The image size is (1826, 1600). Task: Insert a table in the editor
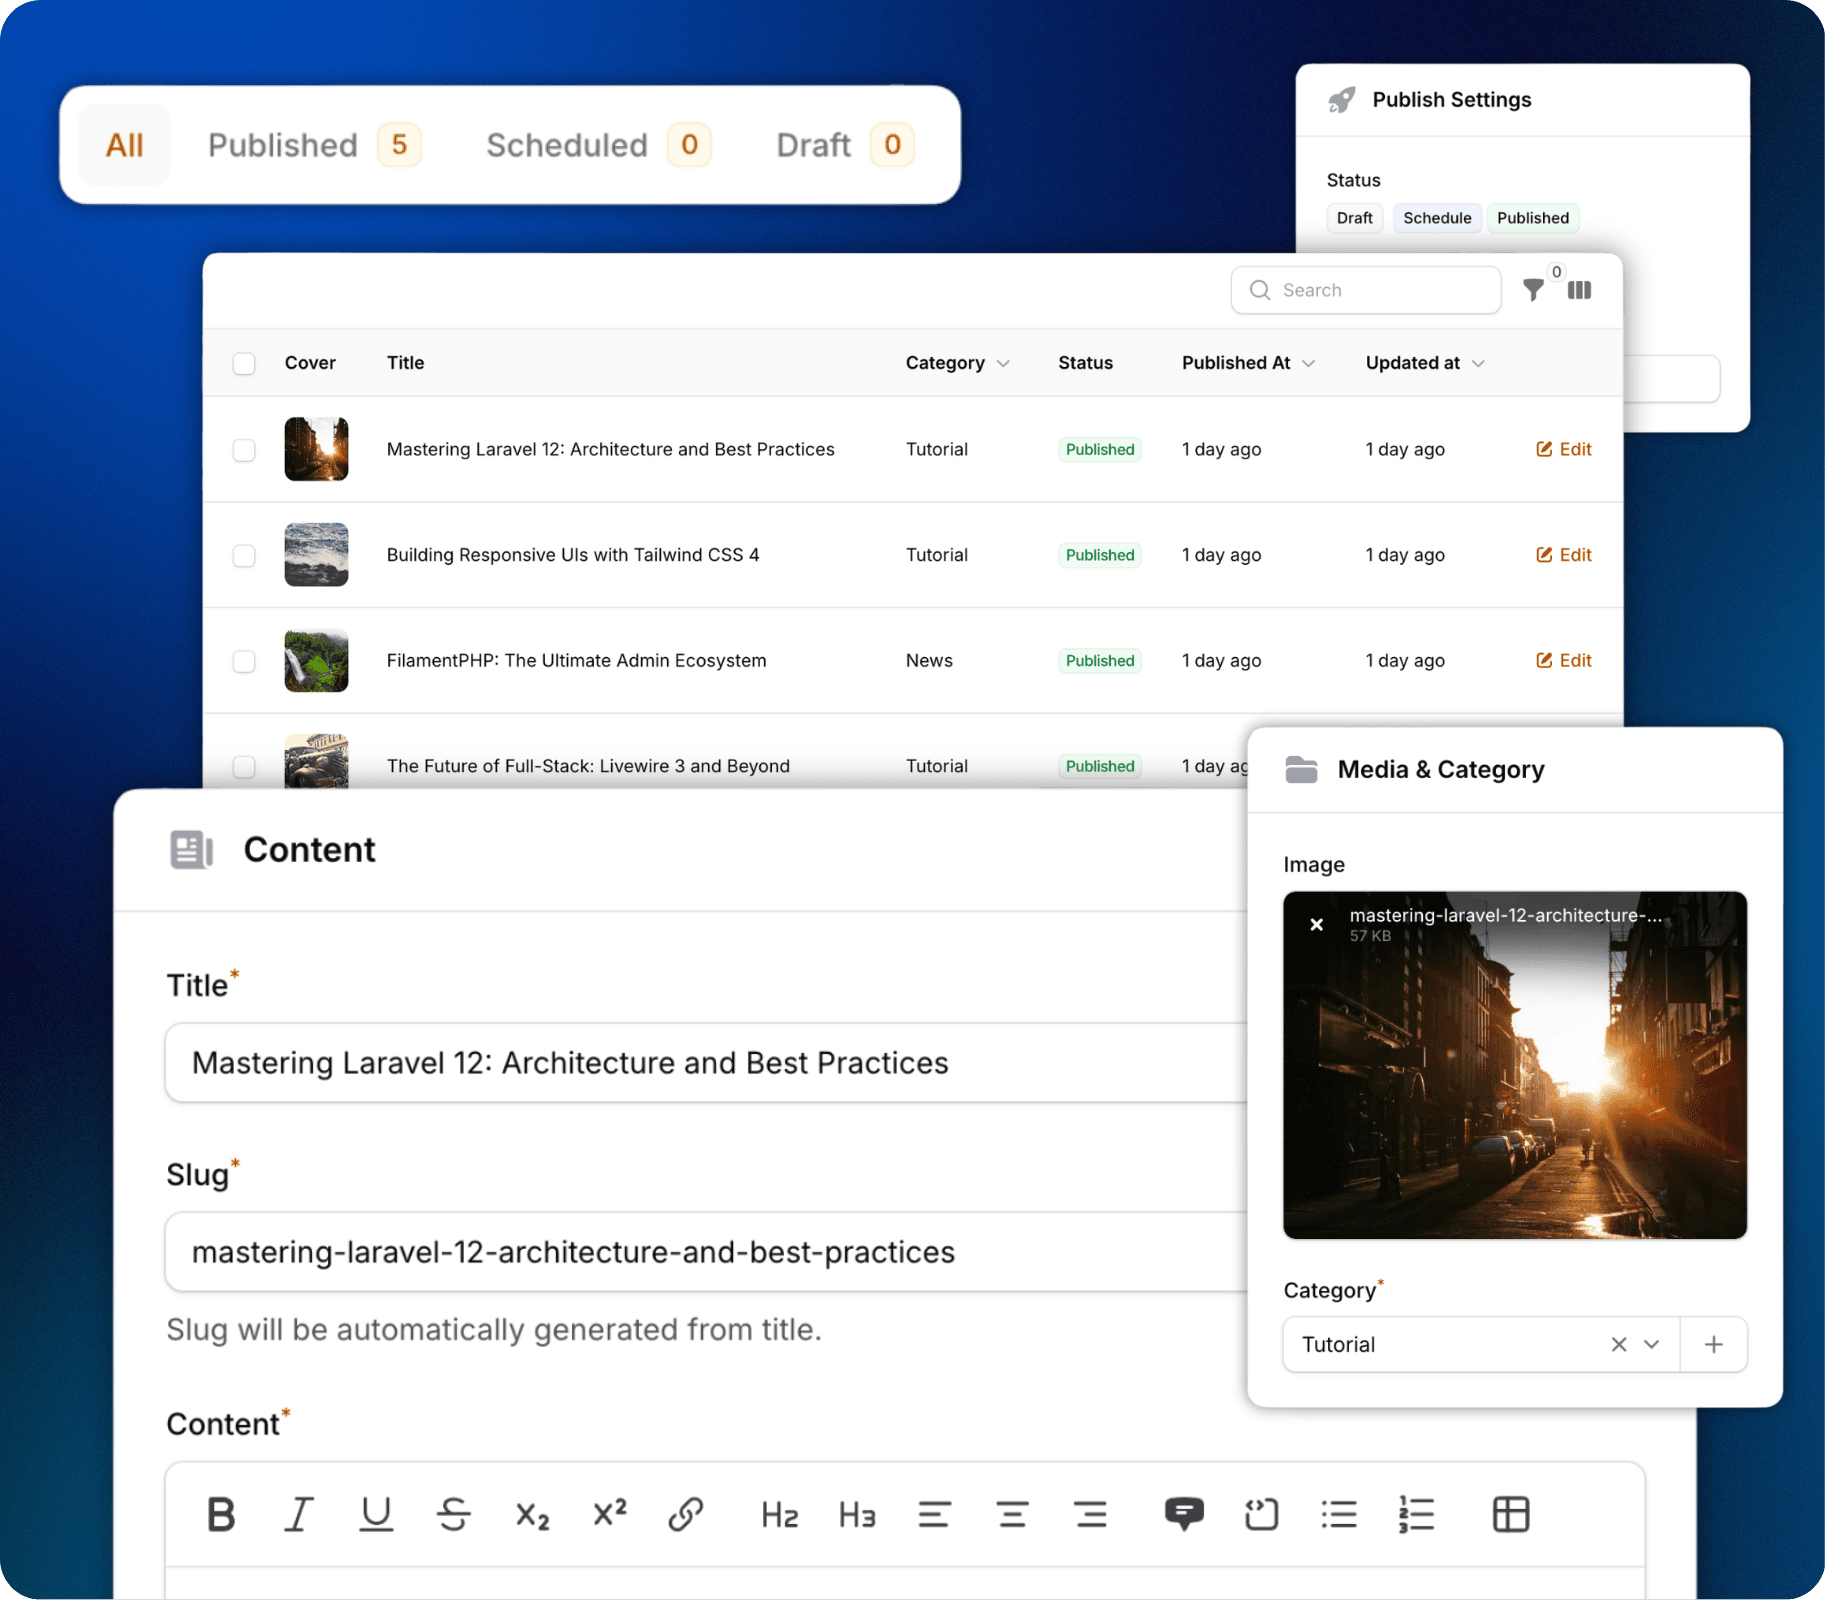pyautogui.click(x=1510, y=1514)
